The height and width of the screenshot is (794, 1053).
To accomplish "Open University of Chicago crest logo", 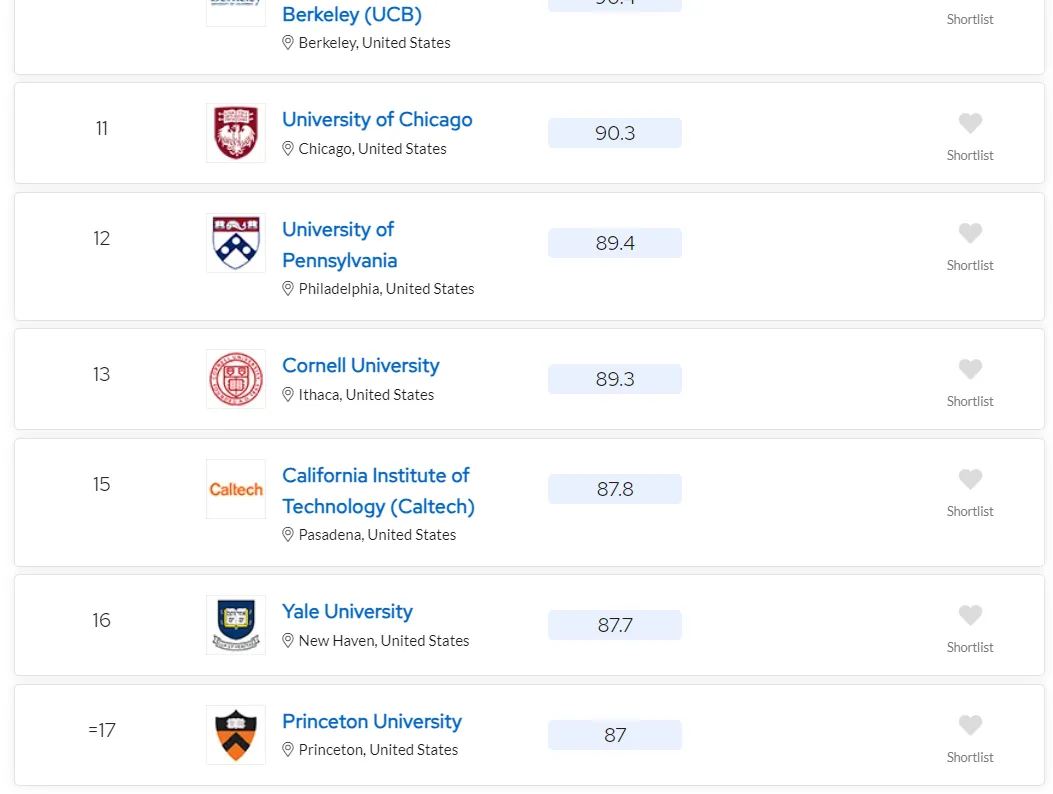I will coord(236,132).
